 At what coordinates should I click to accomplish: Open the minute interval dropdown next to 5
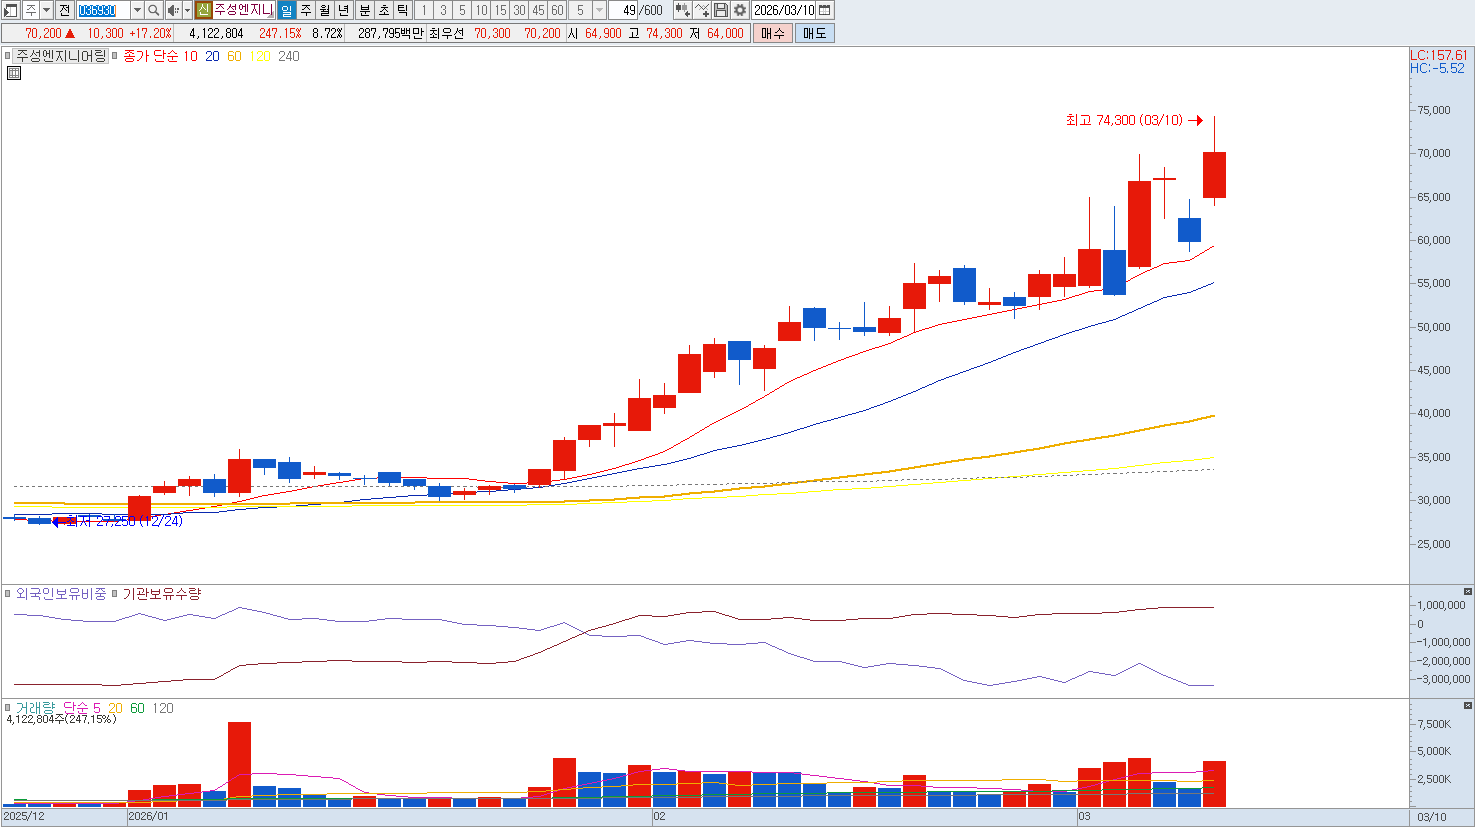pyautogui.click(x=599, y=10)
